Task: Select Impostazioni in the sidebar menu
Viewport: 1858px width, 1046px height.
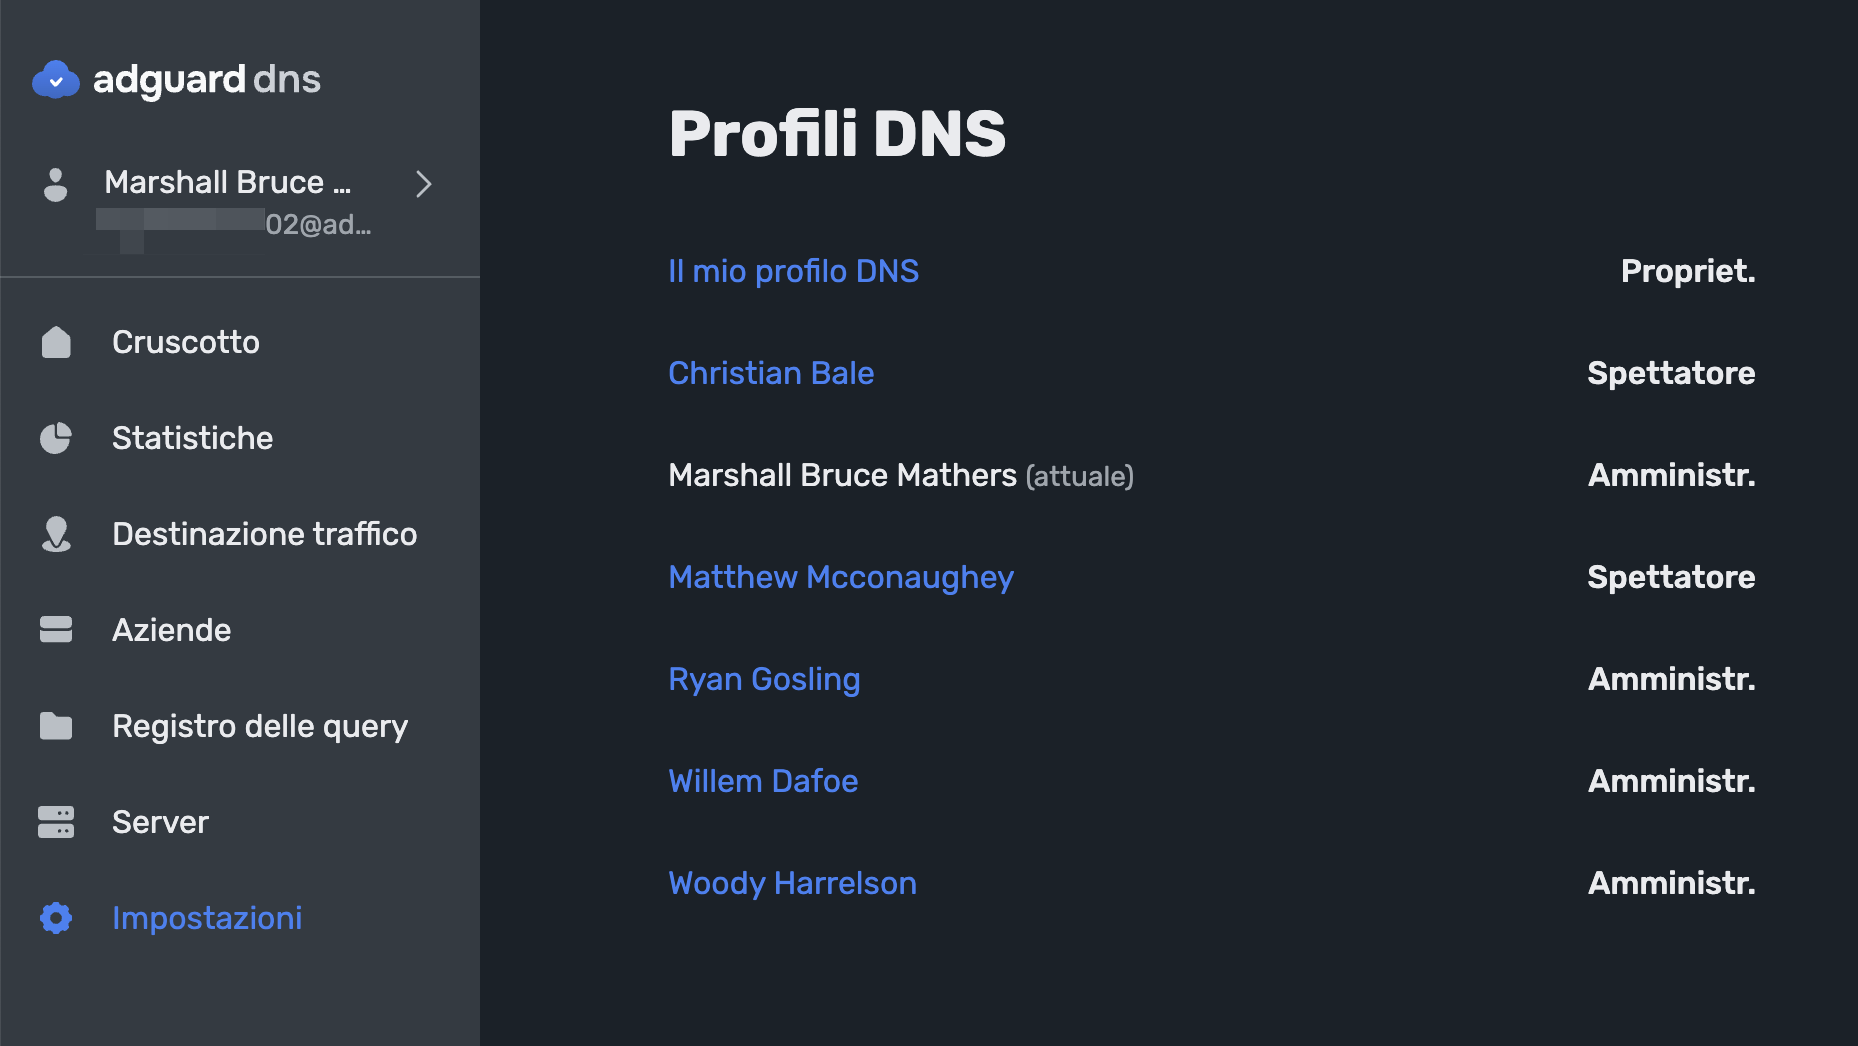Action: [x=207, y=918]
